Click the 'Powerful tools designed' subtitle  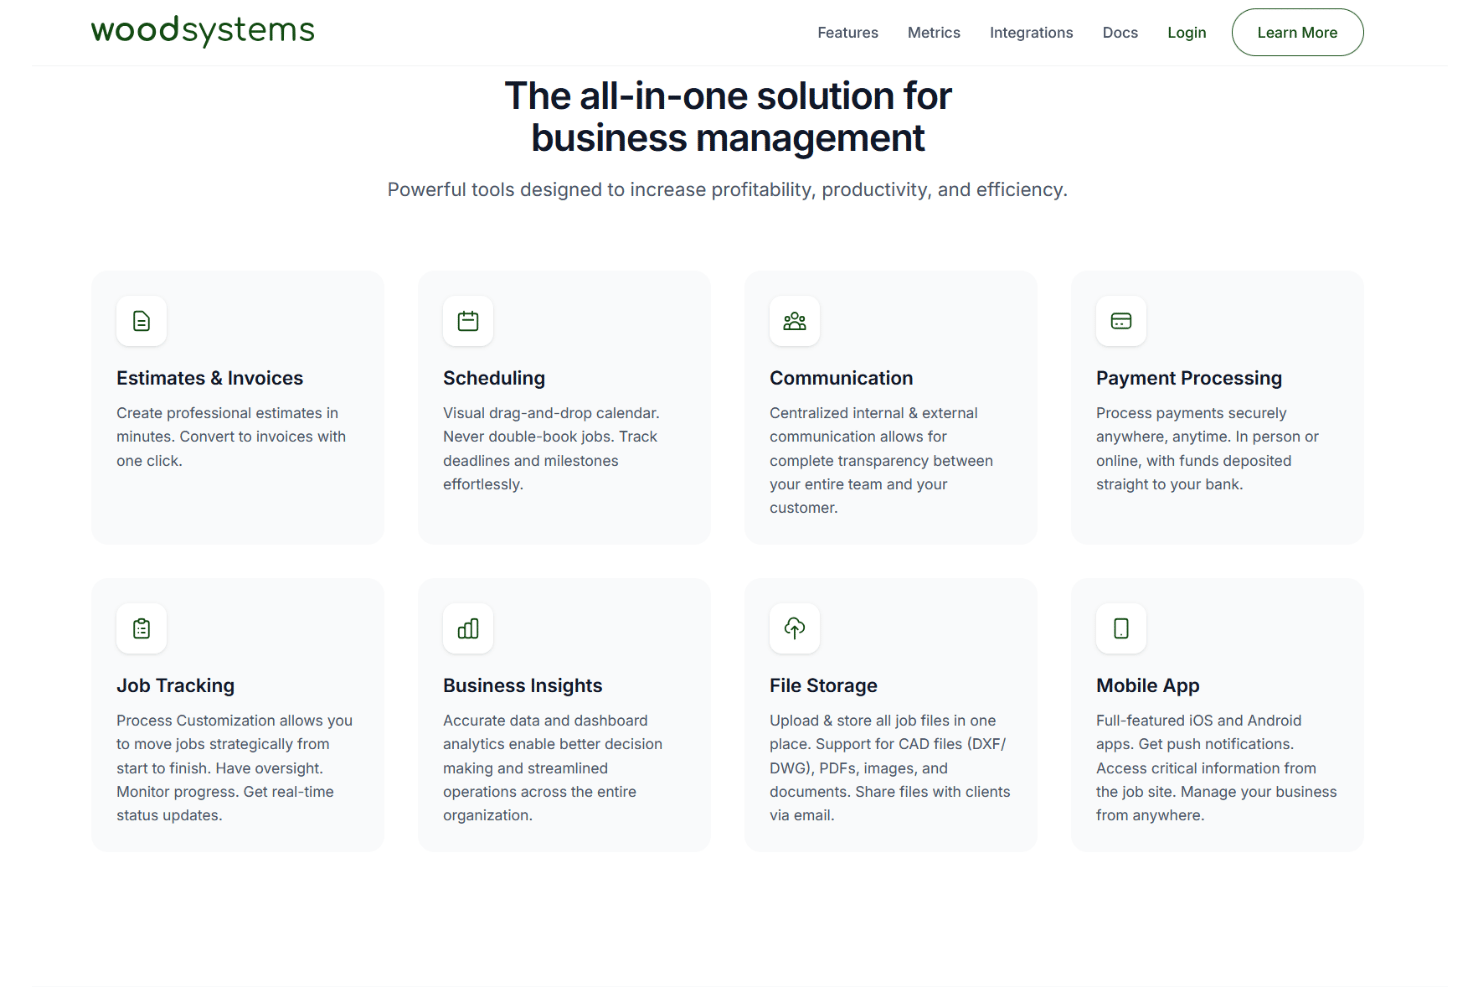point(727,190)
